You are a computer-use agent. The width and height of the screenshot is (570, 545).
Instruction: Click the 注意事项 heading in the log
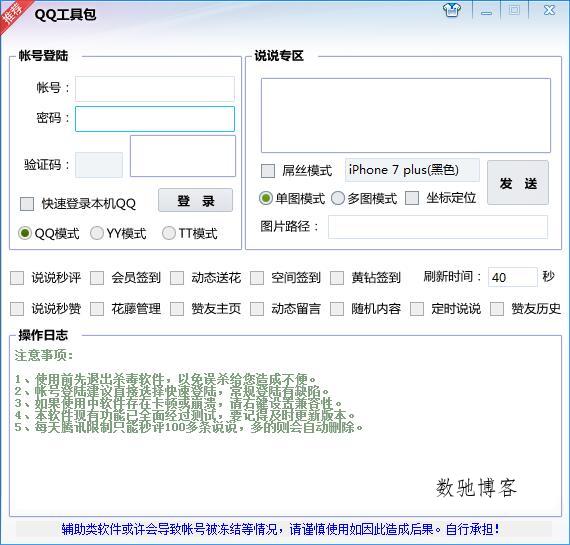click(44, 355)
